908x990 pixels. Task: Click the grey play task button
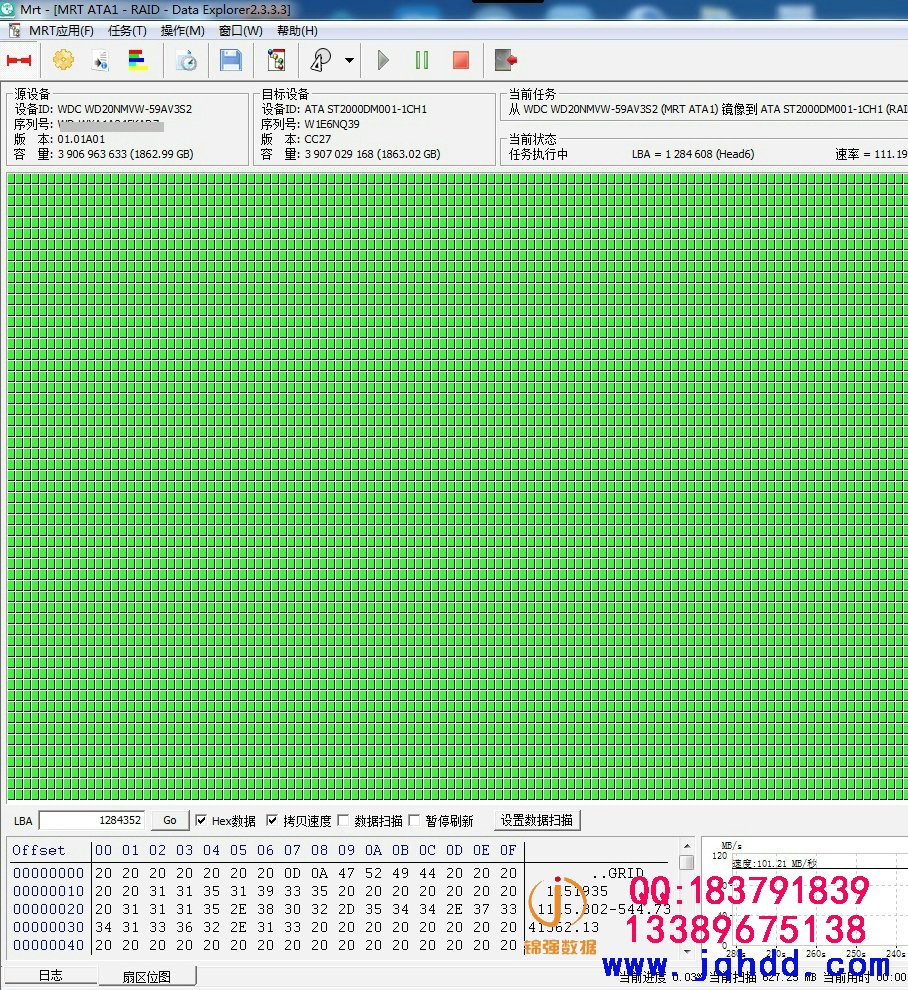point(383,60)
